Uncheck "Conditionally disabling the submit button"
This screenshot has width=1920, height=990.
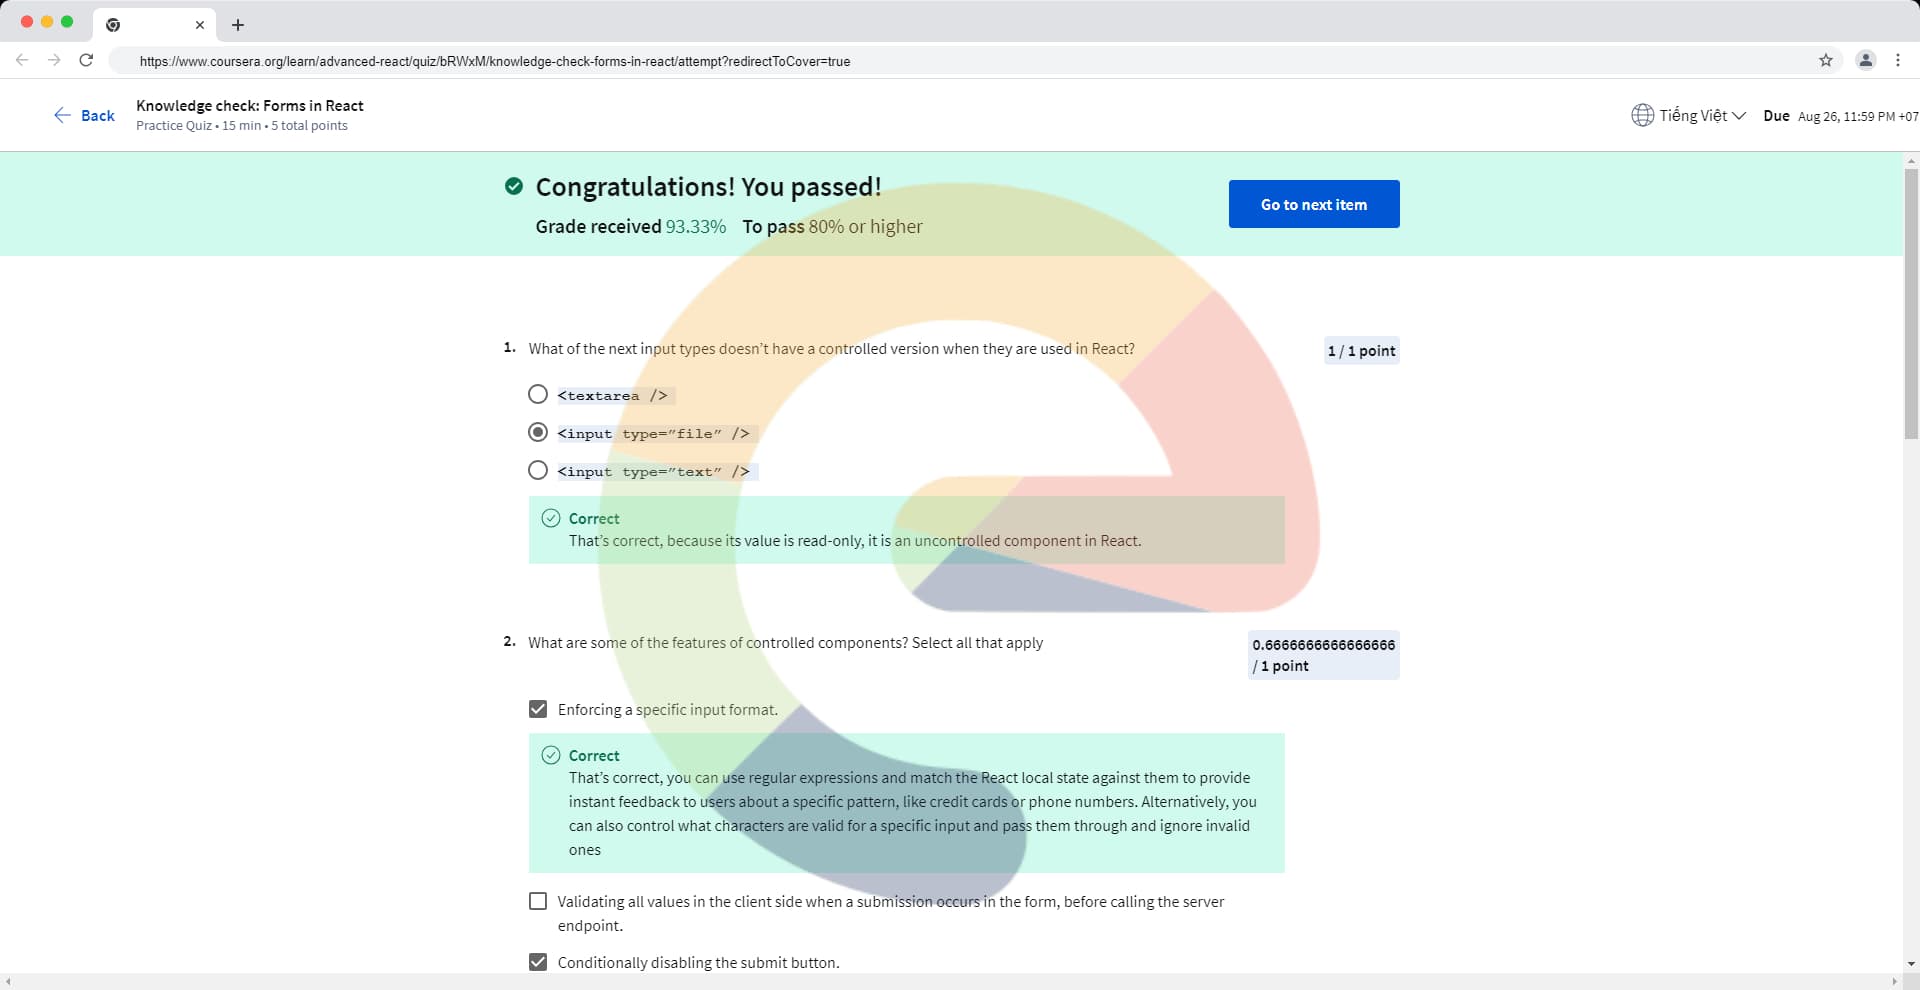538,962
